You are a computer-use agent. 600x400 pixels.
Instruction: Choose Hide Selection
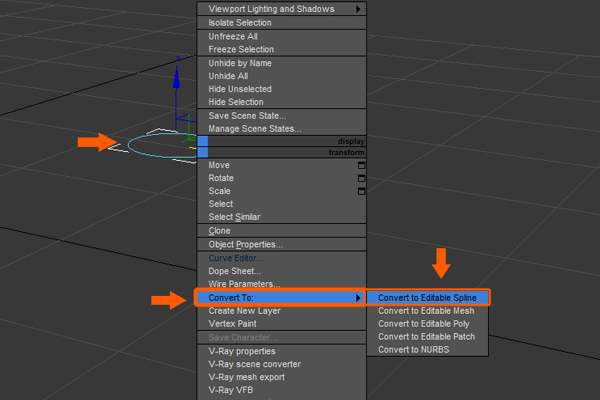282,102
